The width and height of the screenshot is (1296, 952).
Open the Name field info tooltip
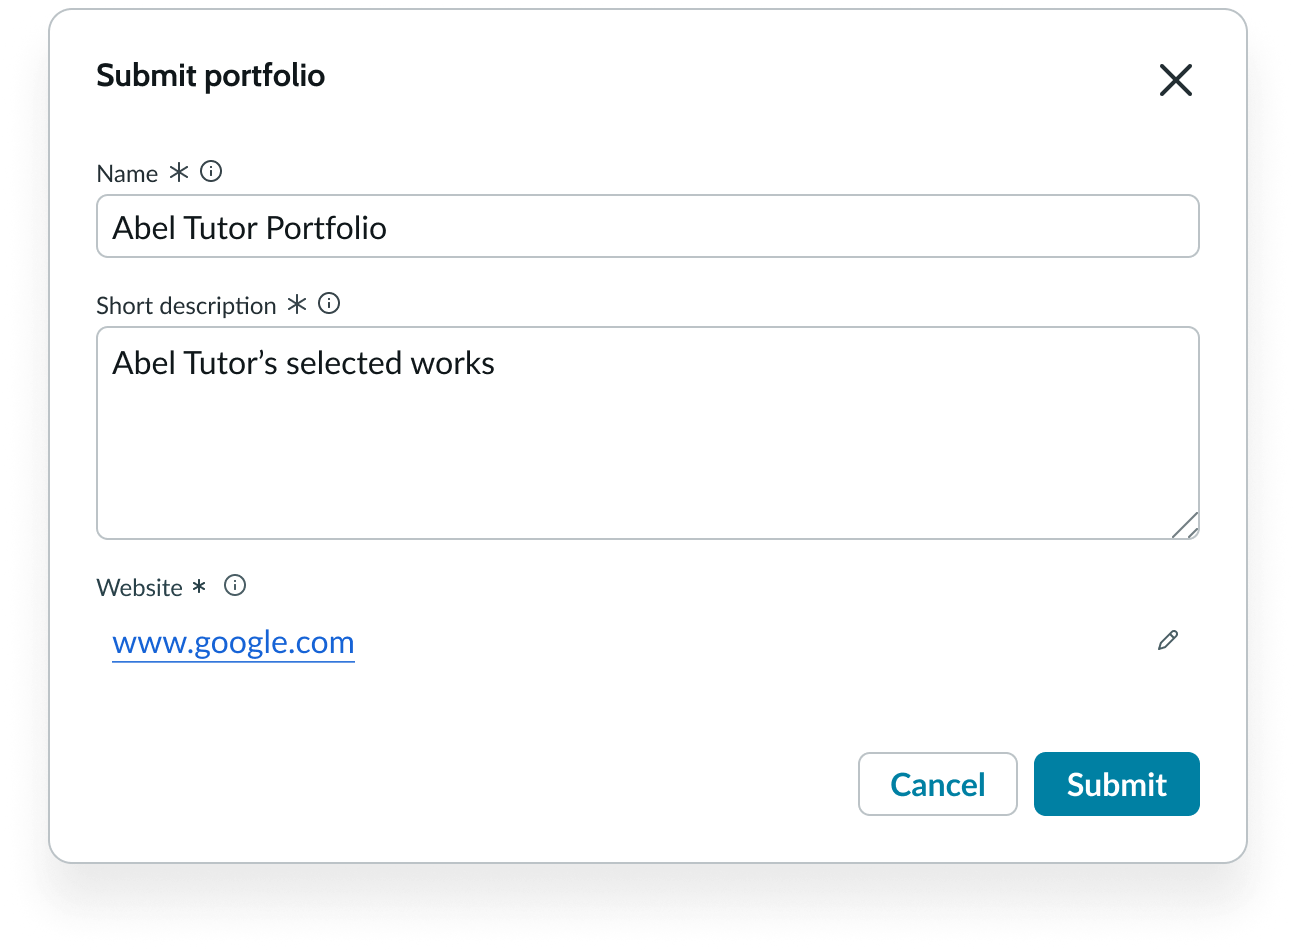(x=211, y=171)
